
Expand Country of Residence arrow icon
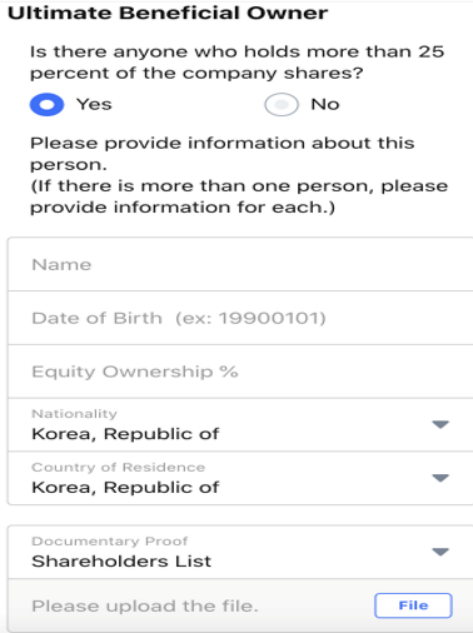[440, 478]
